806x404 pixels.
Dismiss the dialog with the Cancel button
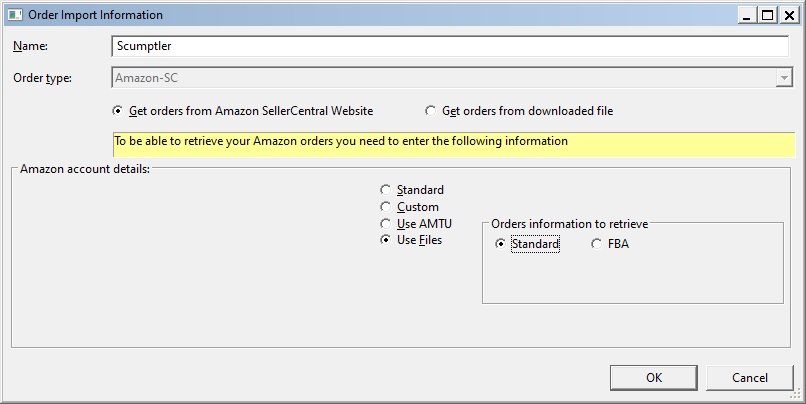pos(750,378)
